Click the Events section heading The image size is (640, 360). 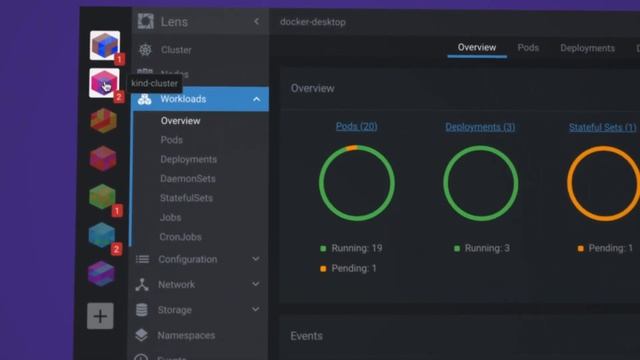(307, 336)
